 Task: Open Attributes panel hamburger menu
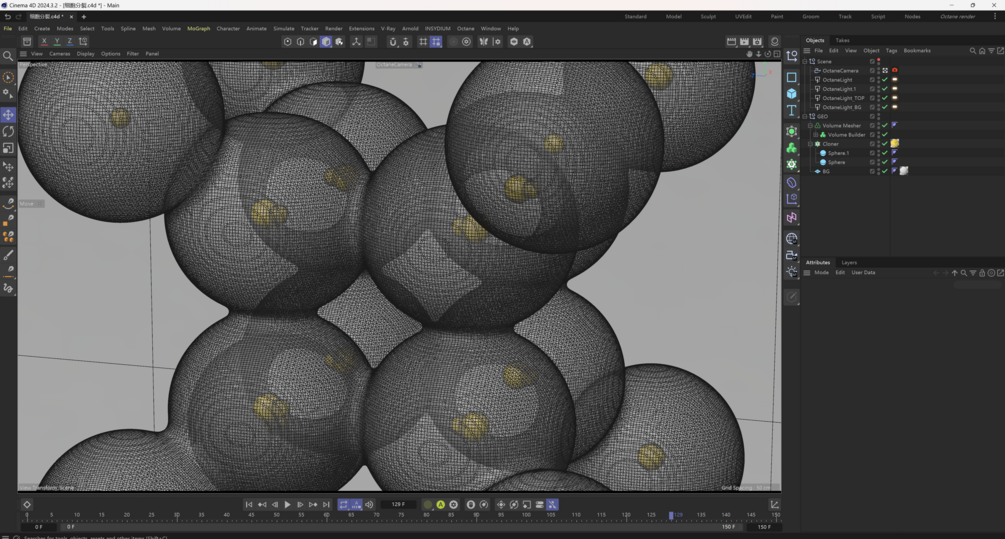[x=807, y=272]
